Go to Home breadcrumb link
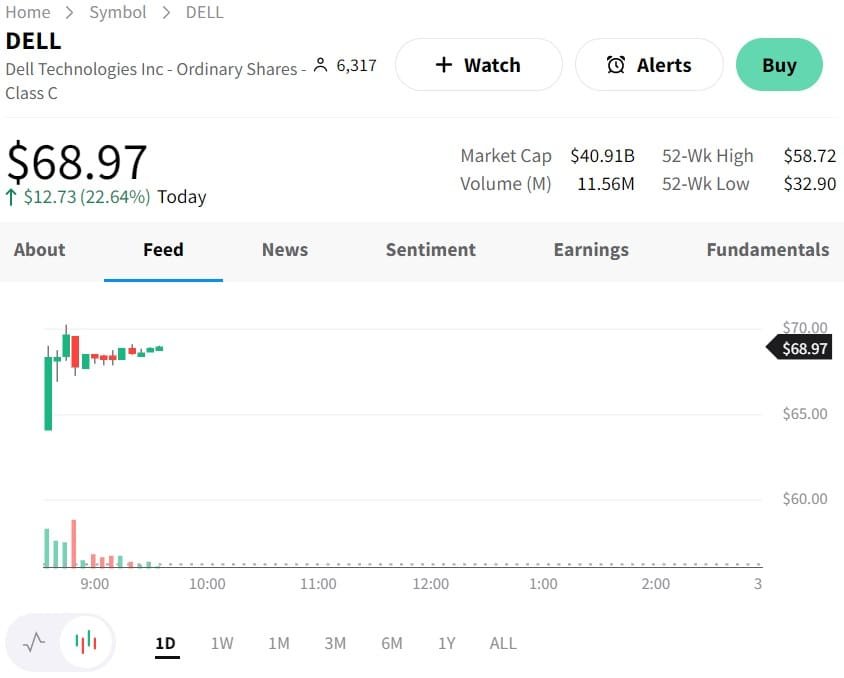The image size is (844, 678). pyautogui.click(x=28, y=12)
